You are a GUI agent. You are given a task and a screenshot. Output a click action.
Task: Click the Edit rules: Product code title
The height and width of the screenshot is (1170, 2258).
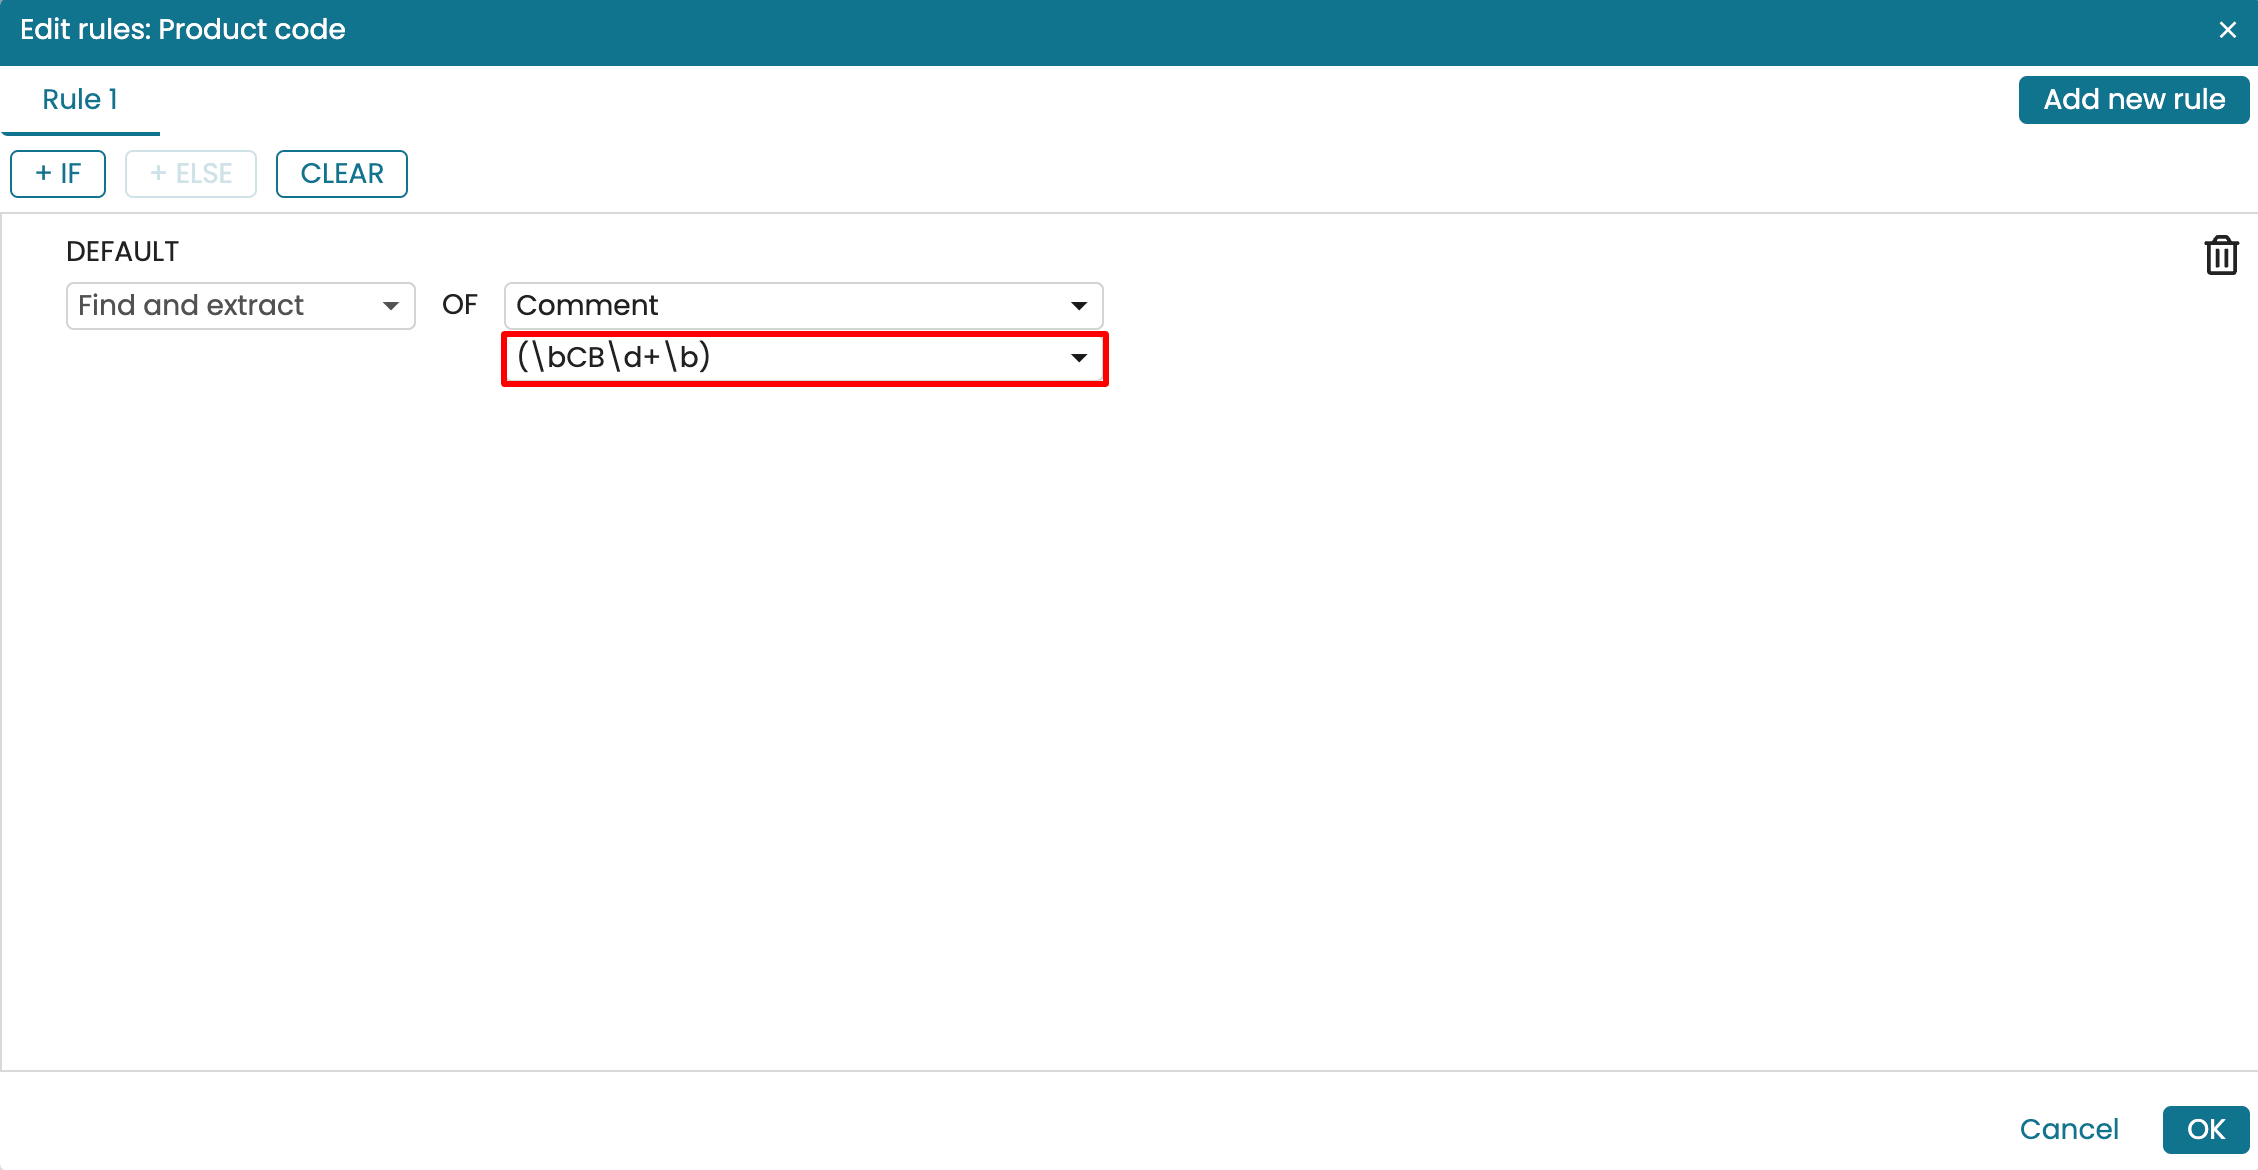coord(183,30)
